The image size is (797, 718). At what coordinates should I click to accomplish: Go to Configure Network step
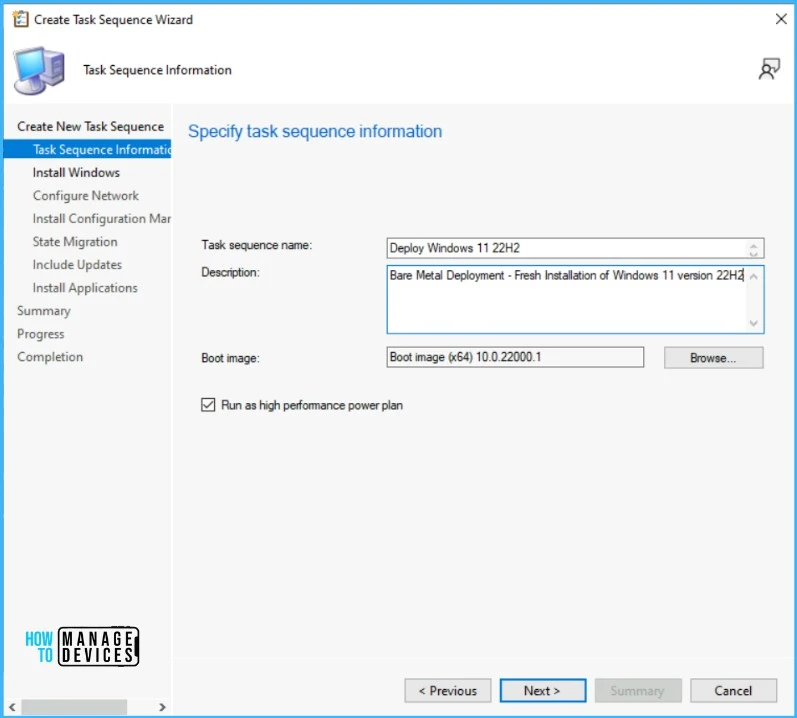85,196
